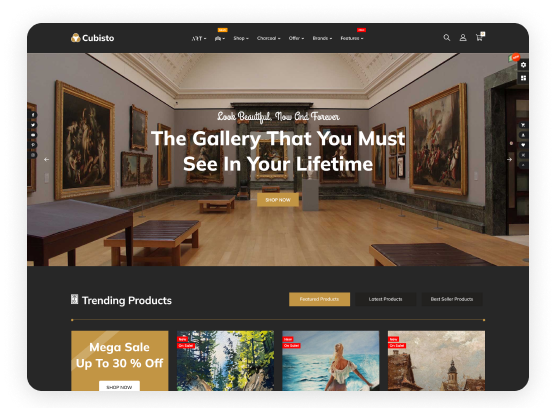
Task: Click the hero SHOP NOW button
Action: tap(278, 200)
